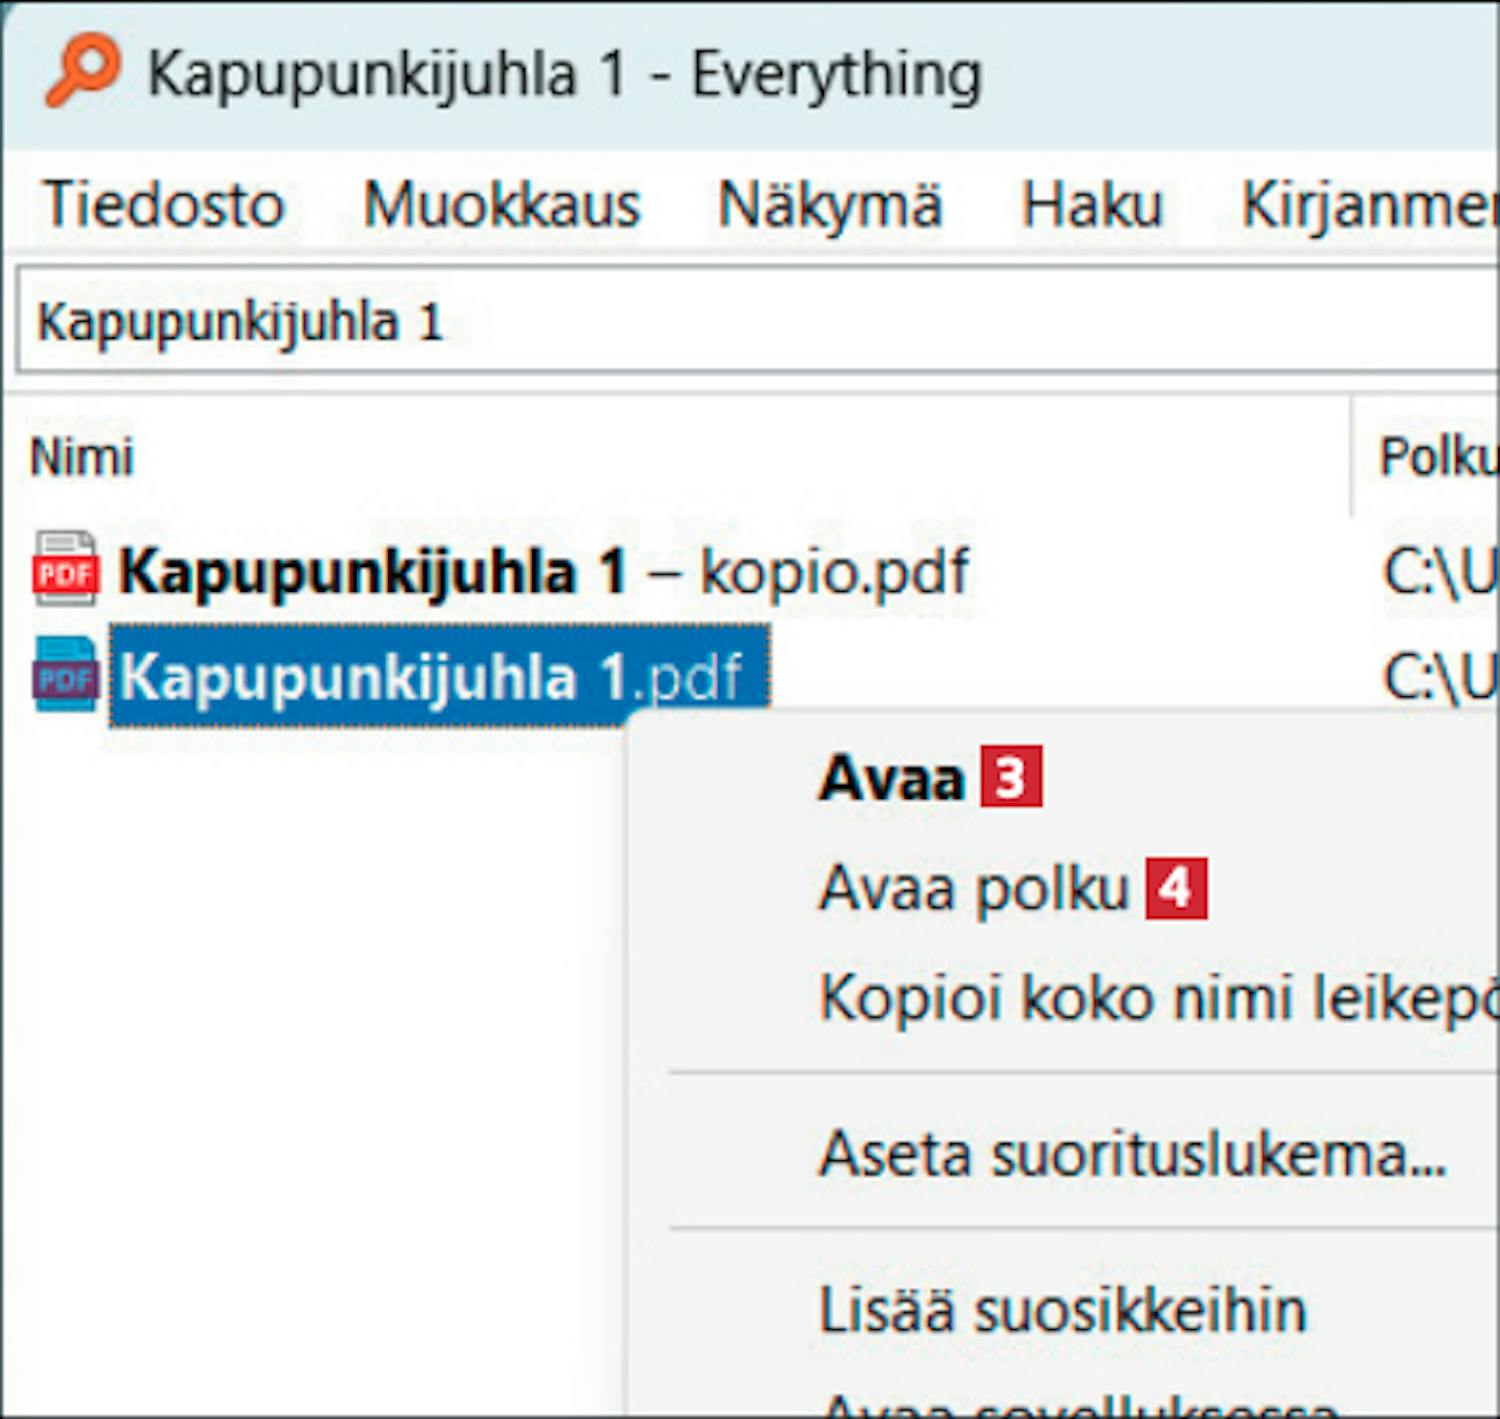Open the Muokkaus menu

[x=501, y=205]
